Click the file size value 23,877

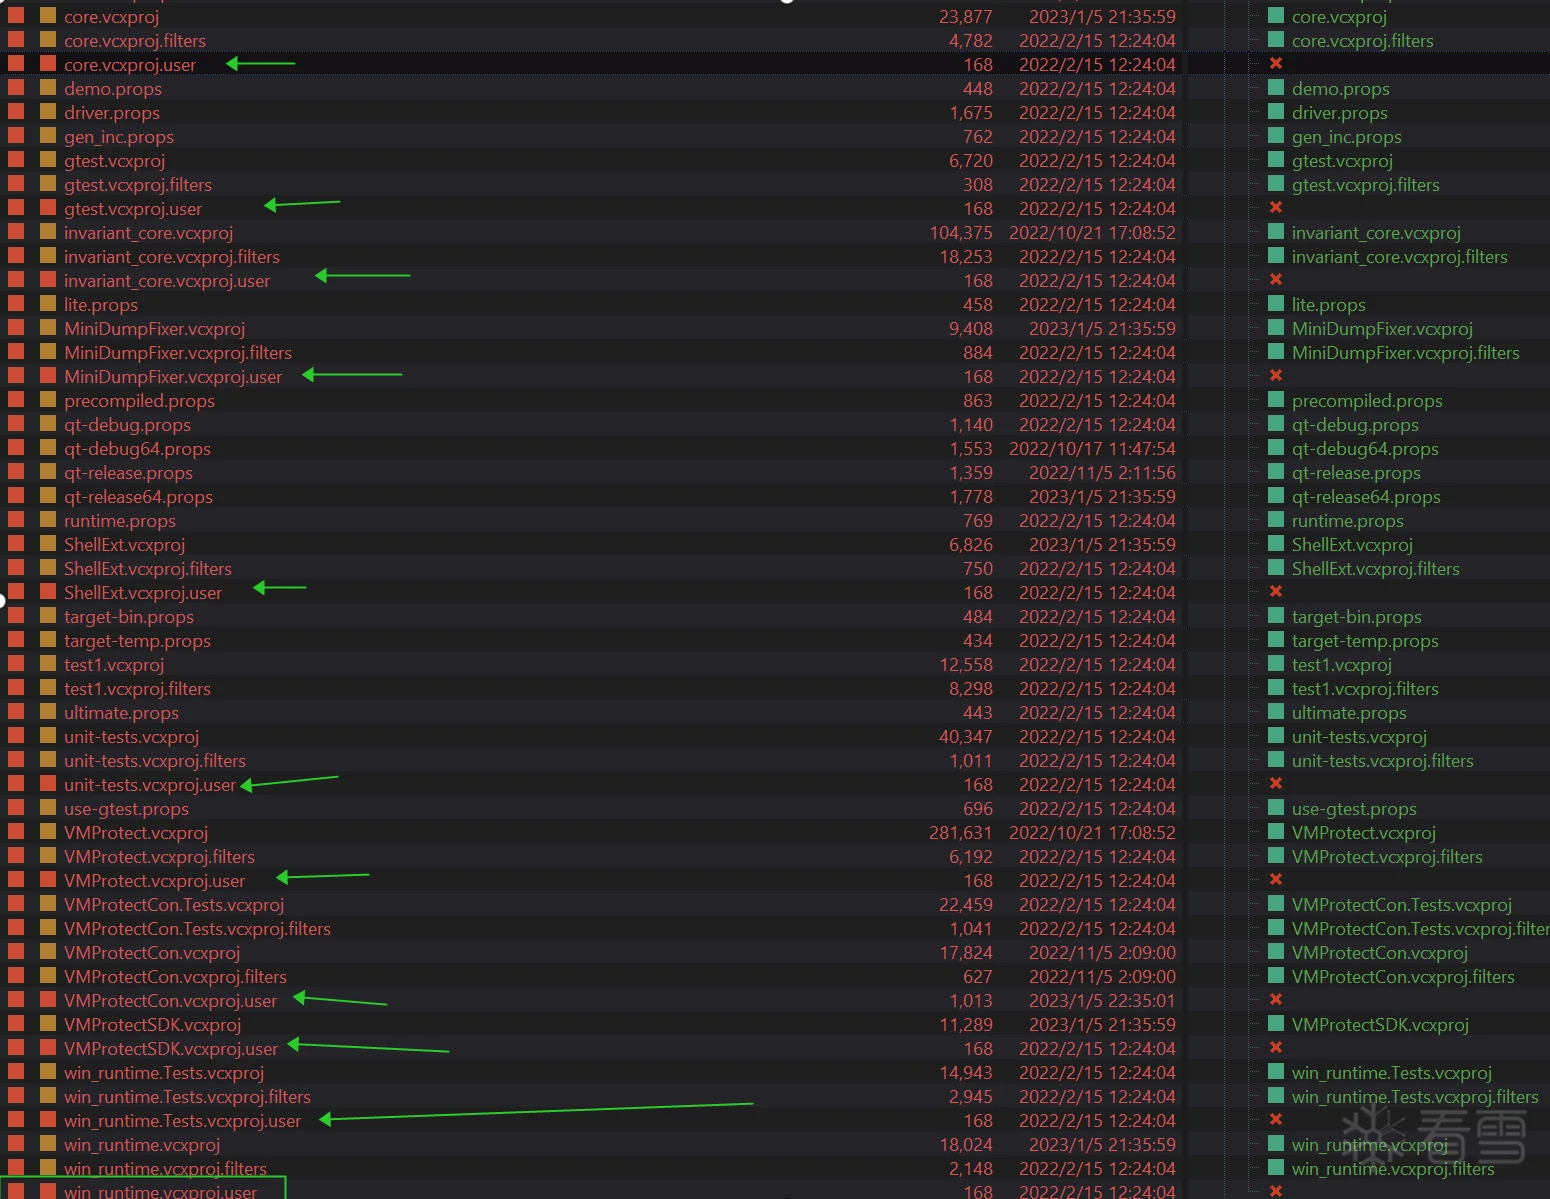[966, 17]
